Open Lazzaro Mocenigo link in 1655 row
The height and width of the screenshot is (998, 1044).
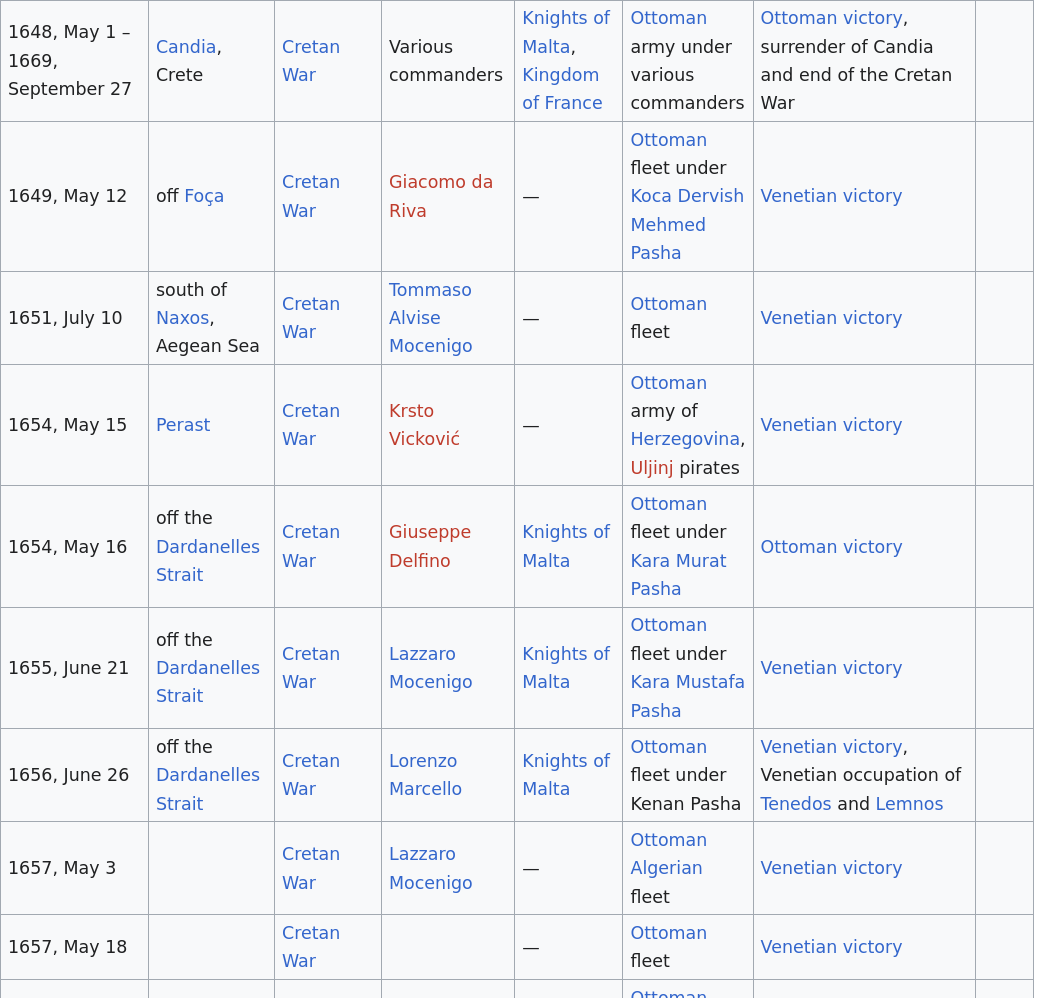pos(431,668)
